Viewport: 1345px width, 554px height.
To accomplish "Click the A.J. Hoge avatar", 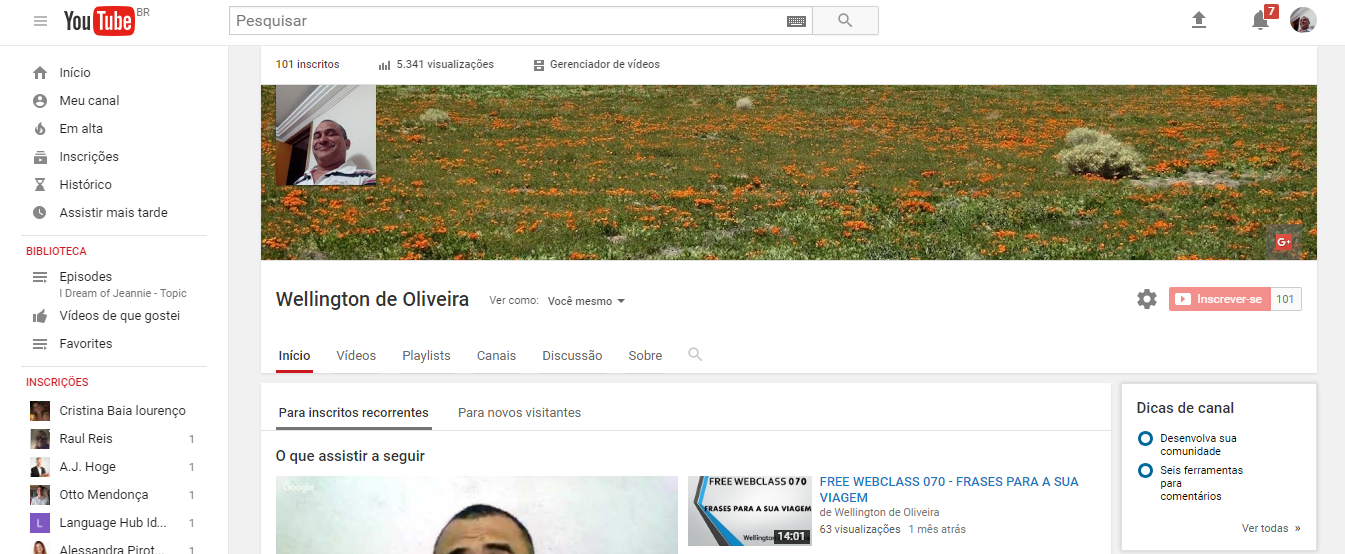I will click(40, 467).
